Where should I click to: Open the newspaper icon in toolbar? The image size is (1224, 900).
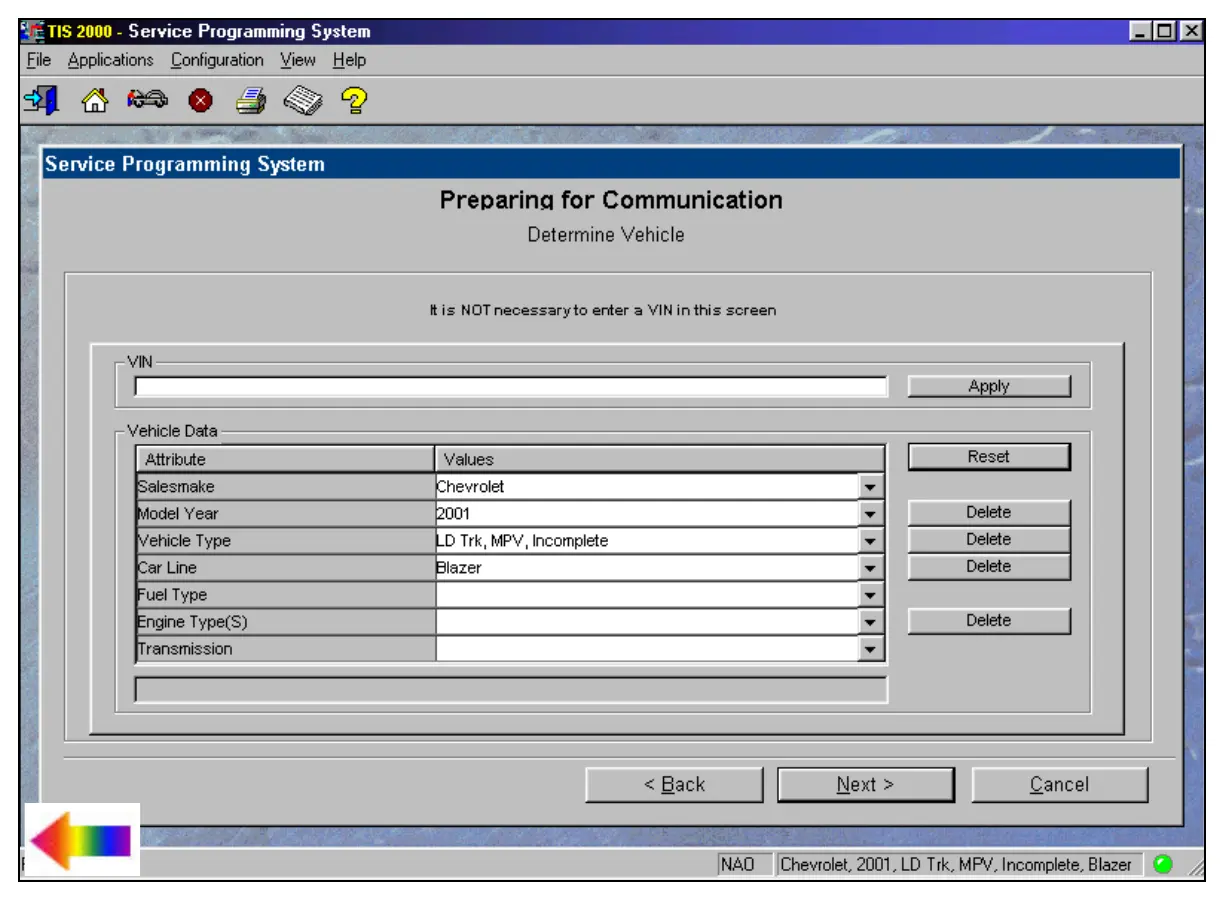coord(303,101)
